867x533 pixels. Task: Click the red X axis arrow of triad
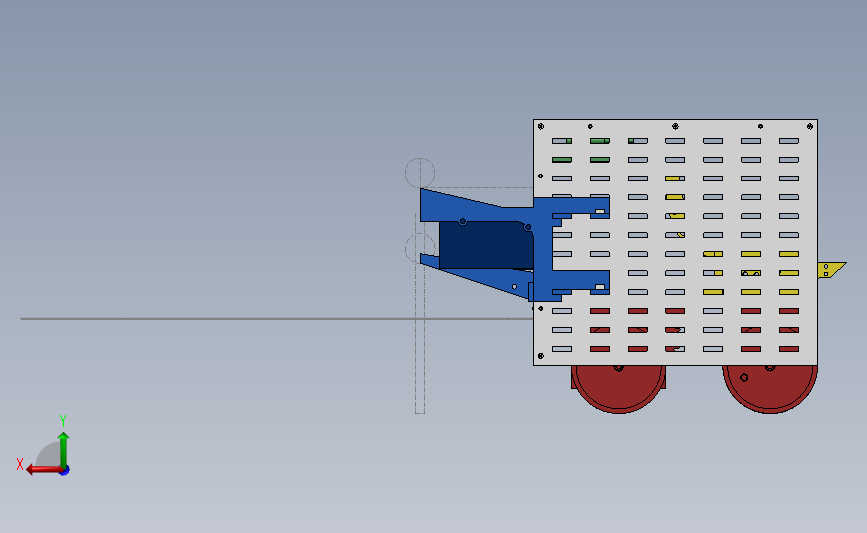pos(43,469)
